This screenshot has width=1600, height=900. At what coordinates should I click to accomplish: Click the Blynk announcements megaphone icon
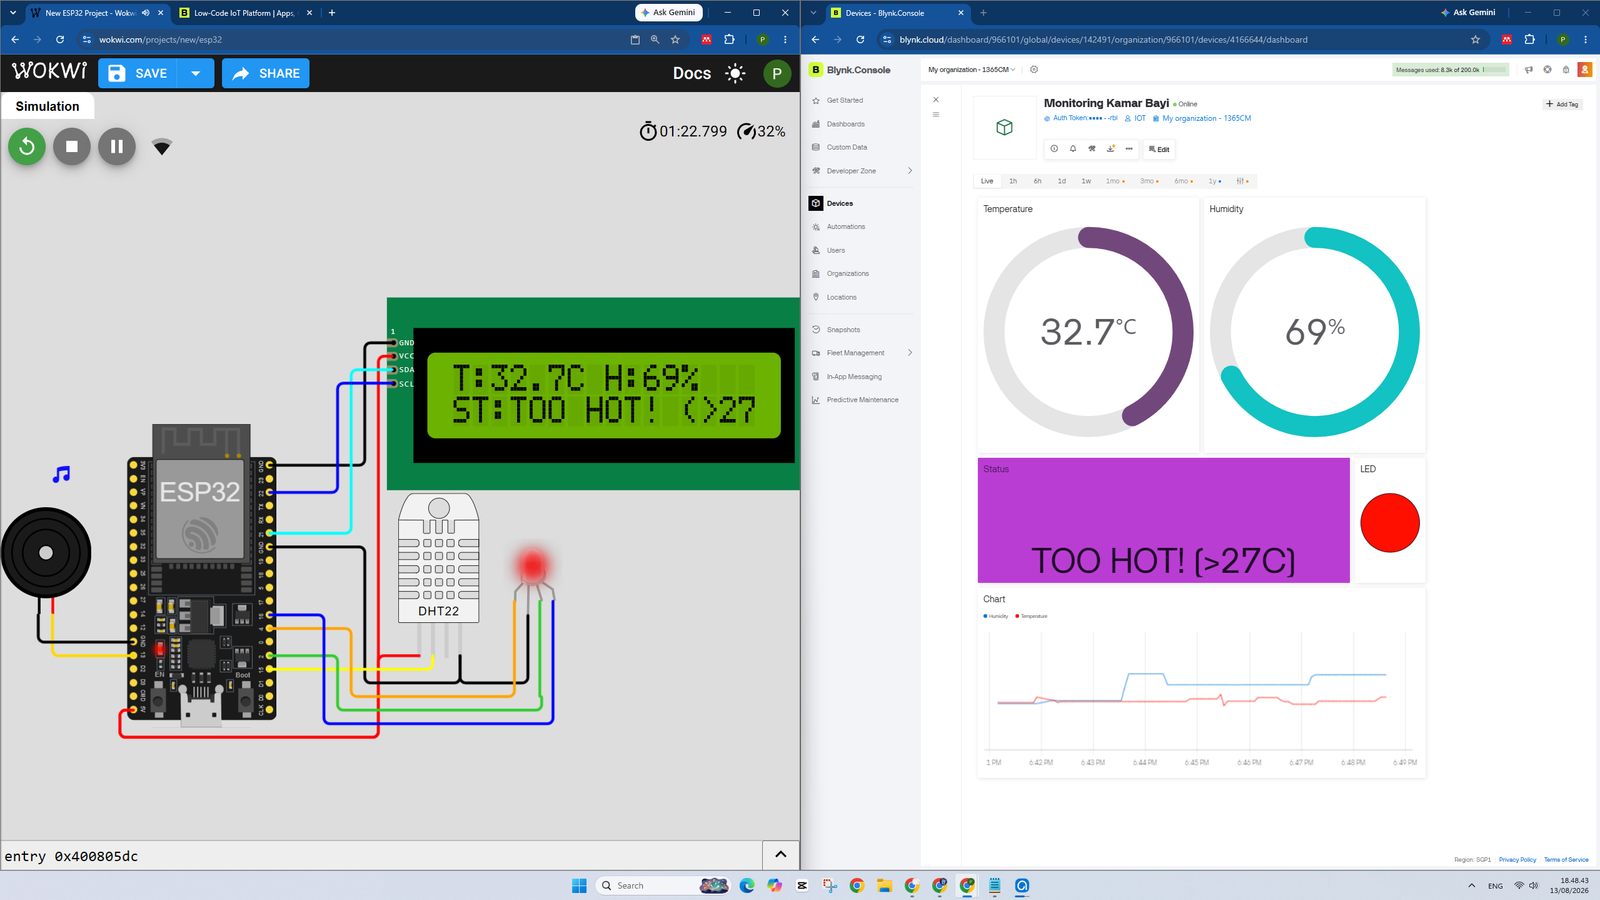(1528, 70)
